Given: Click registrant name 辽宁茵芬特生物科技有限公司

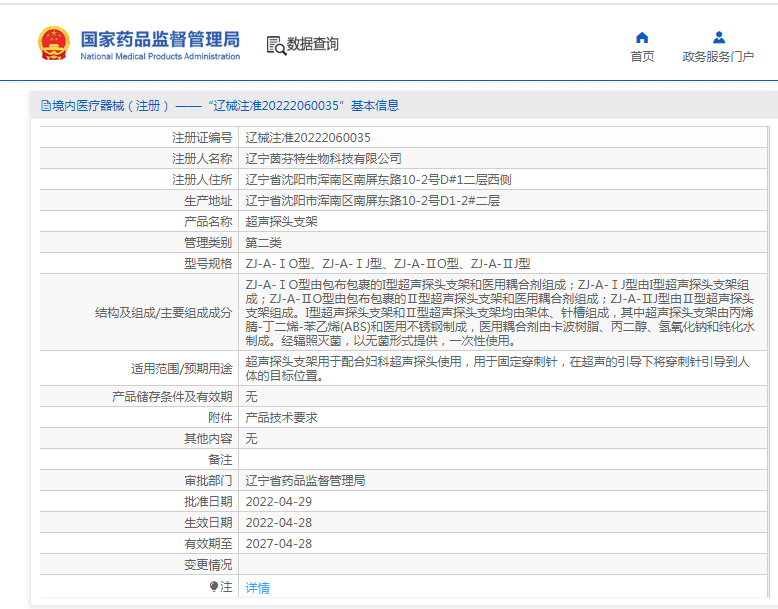Looking at the screenshot, I should [x=323, y=158].
